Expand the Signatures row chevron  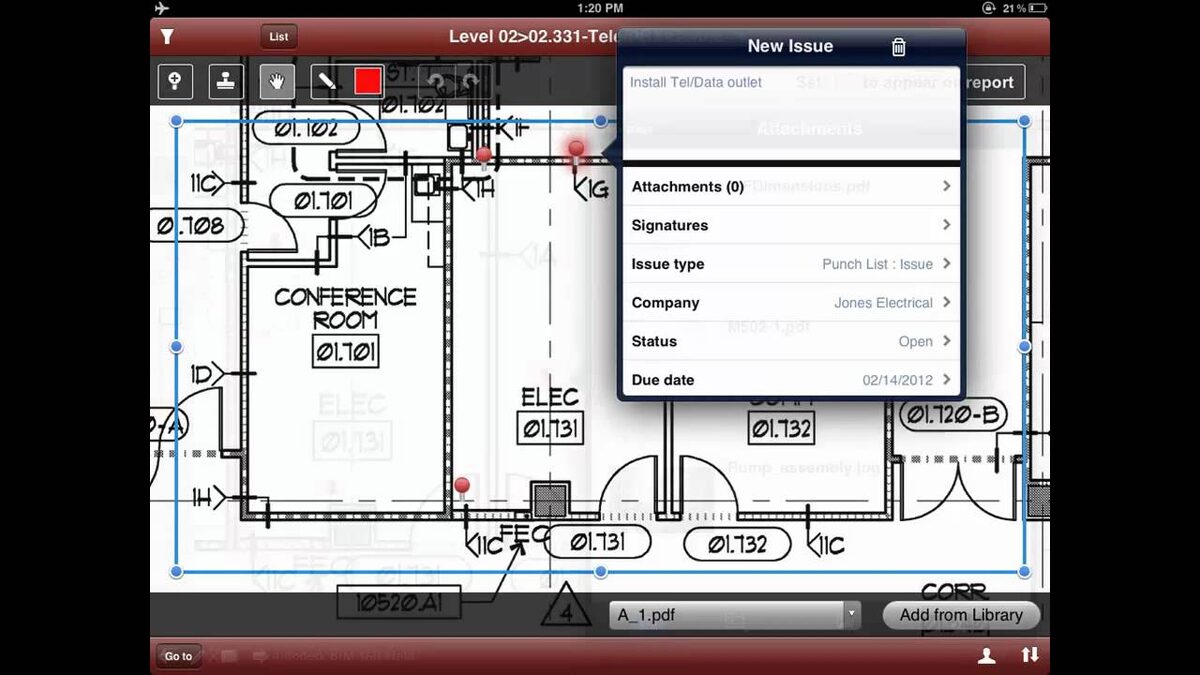click(946, 225)
